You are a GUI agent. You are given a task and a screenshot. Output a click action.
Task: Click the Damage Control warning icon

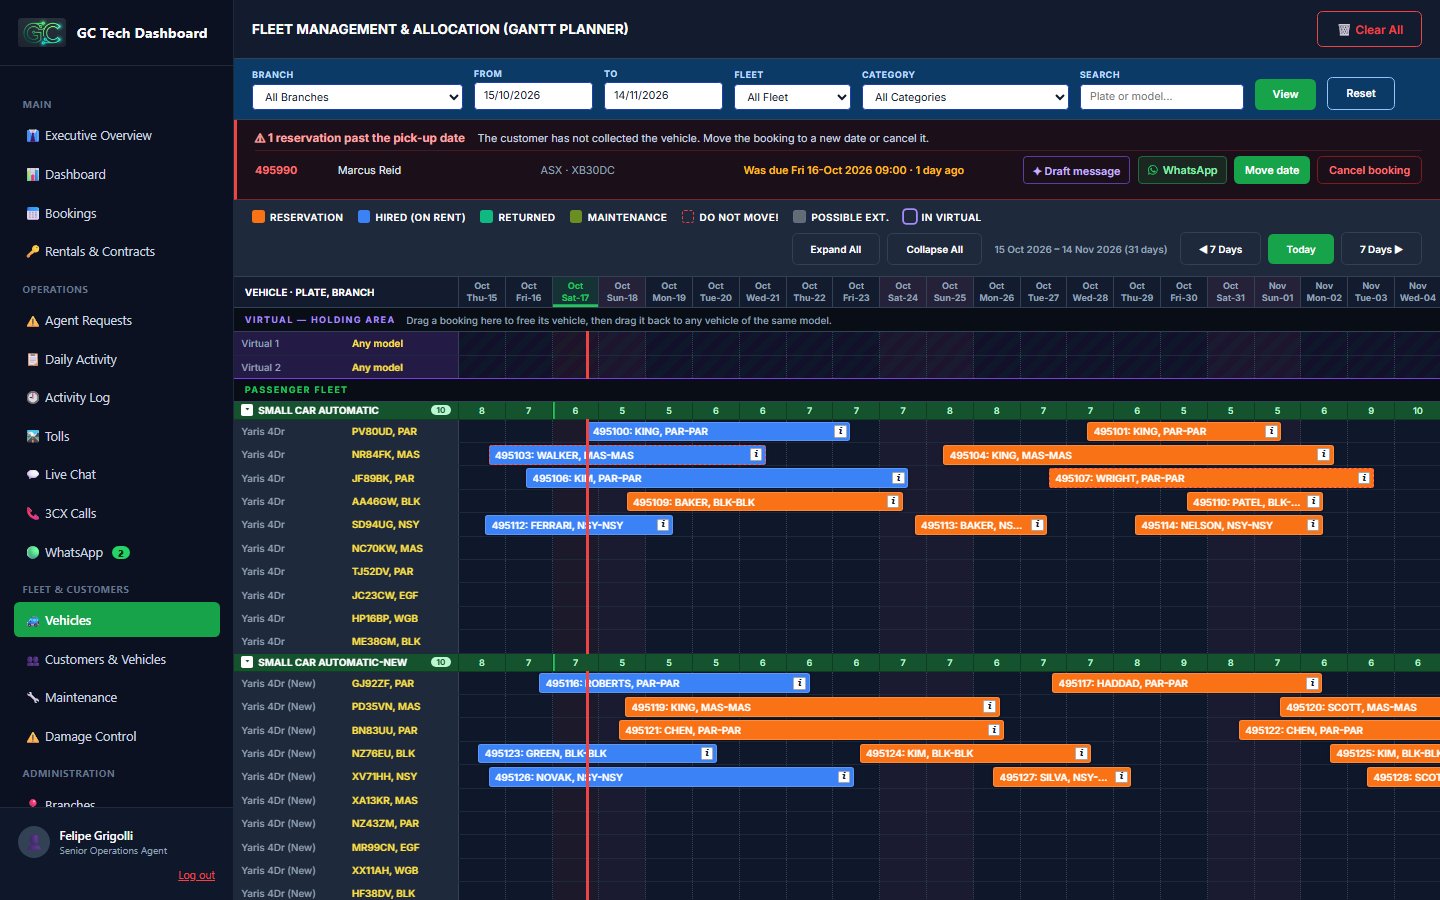pyautogui.click(x=33, y=737)
